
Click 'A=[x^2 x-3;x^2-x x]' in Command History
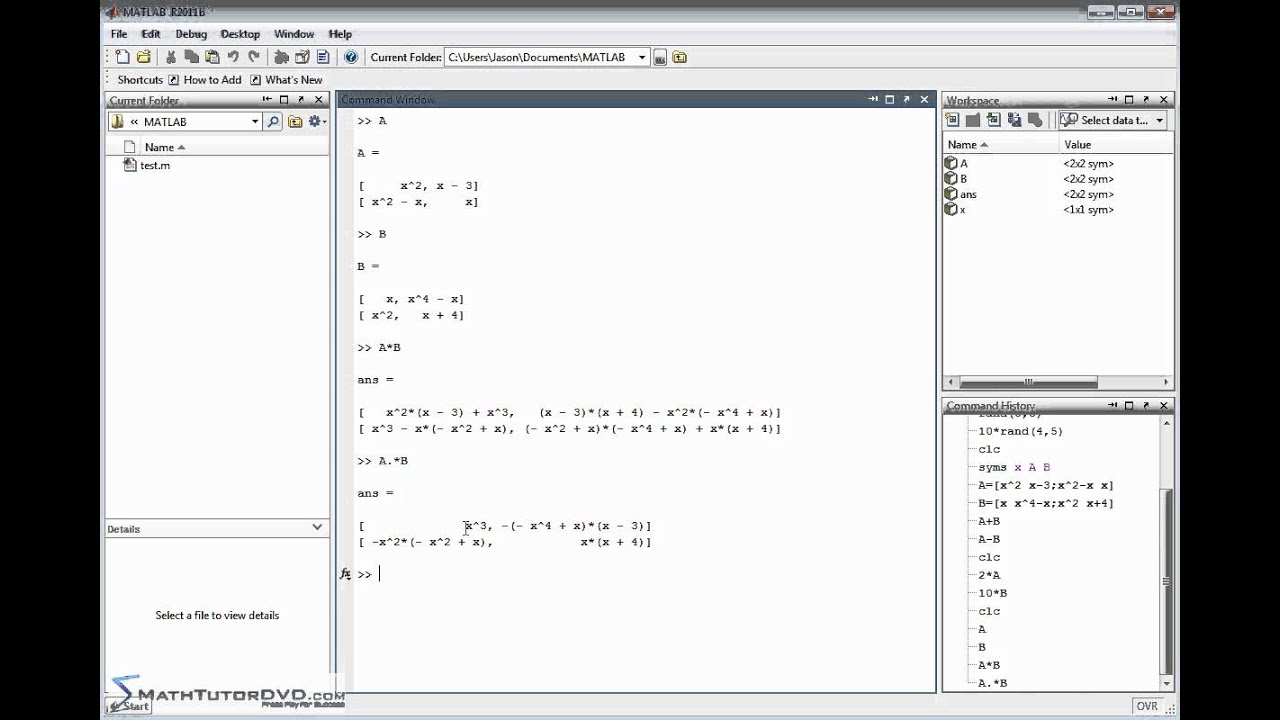[x=1045, y=485]
